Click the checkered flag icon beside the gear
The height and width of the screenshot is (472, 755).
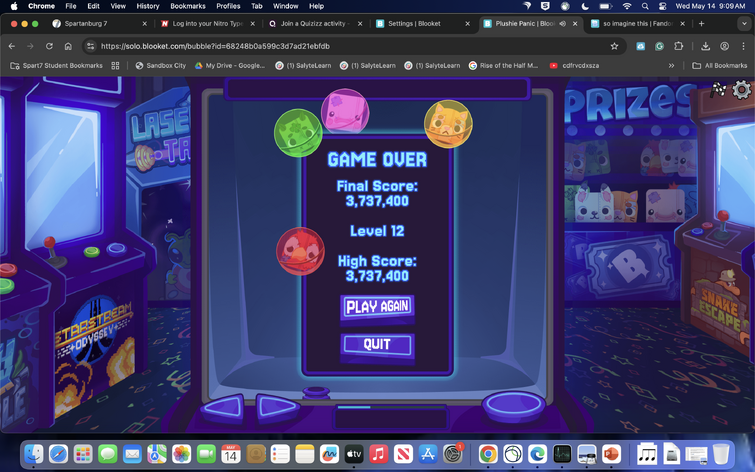[x=718, y=90]
